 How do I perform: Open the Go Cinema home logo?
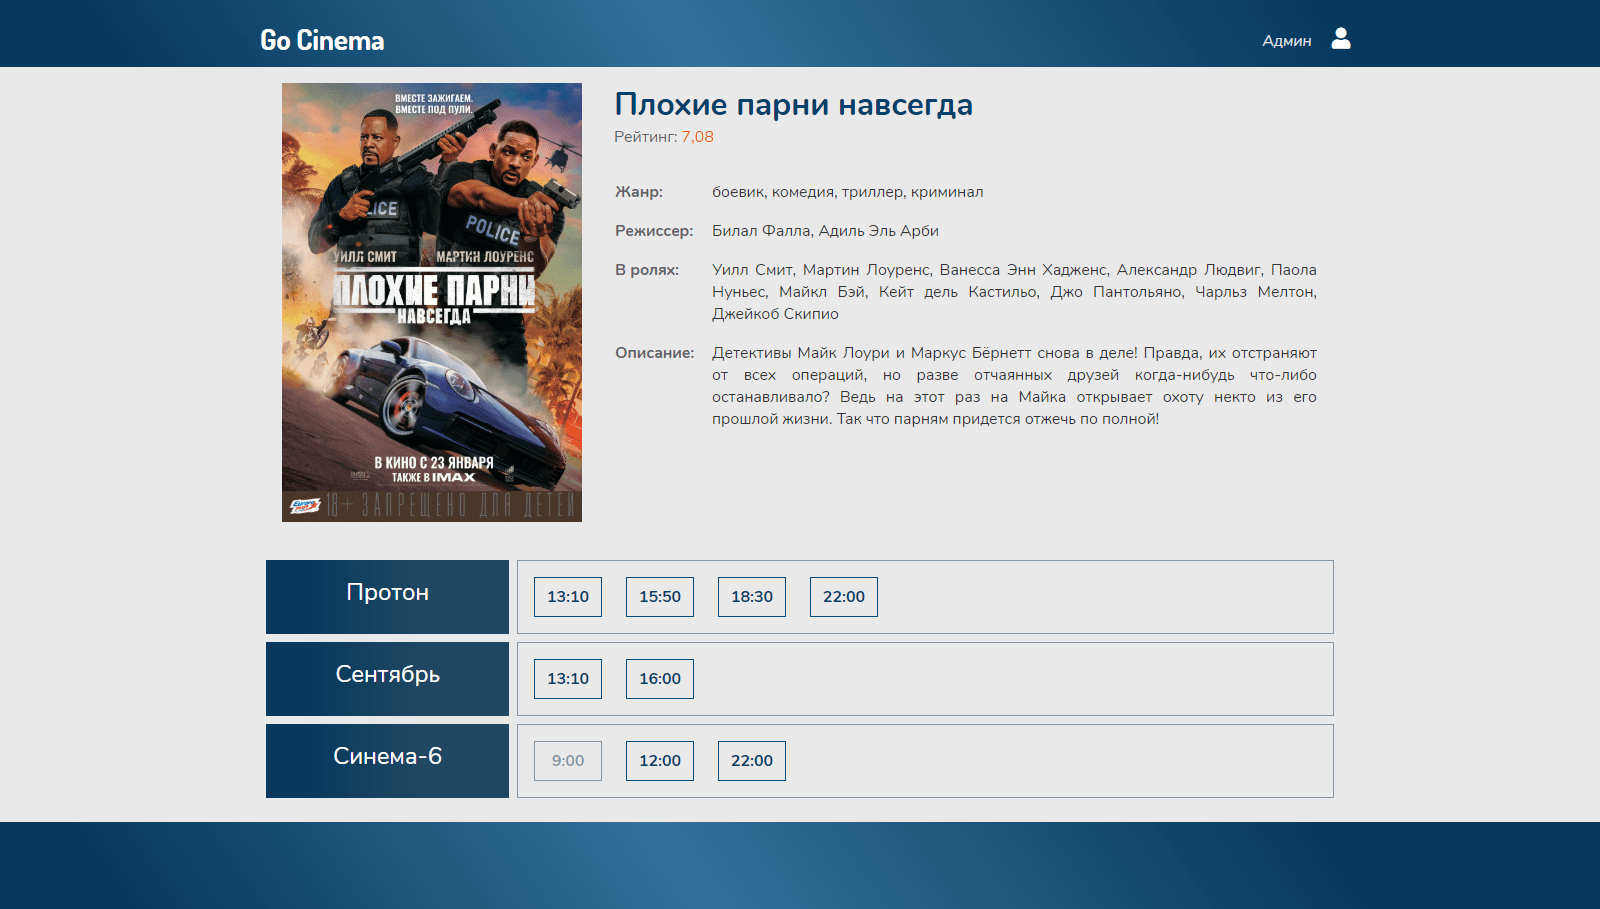[x=322, y=40]
